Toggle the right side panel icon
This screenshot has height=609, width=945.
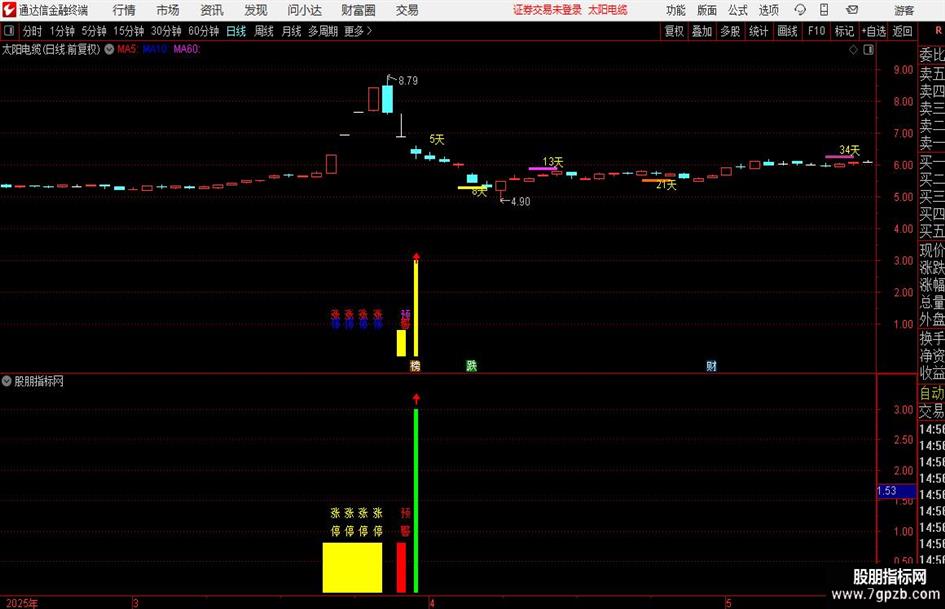coord(868,50)
